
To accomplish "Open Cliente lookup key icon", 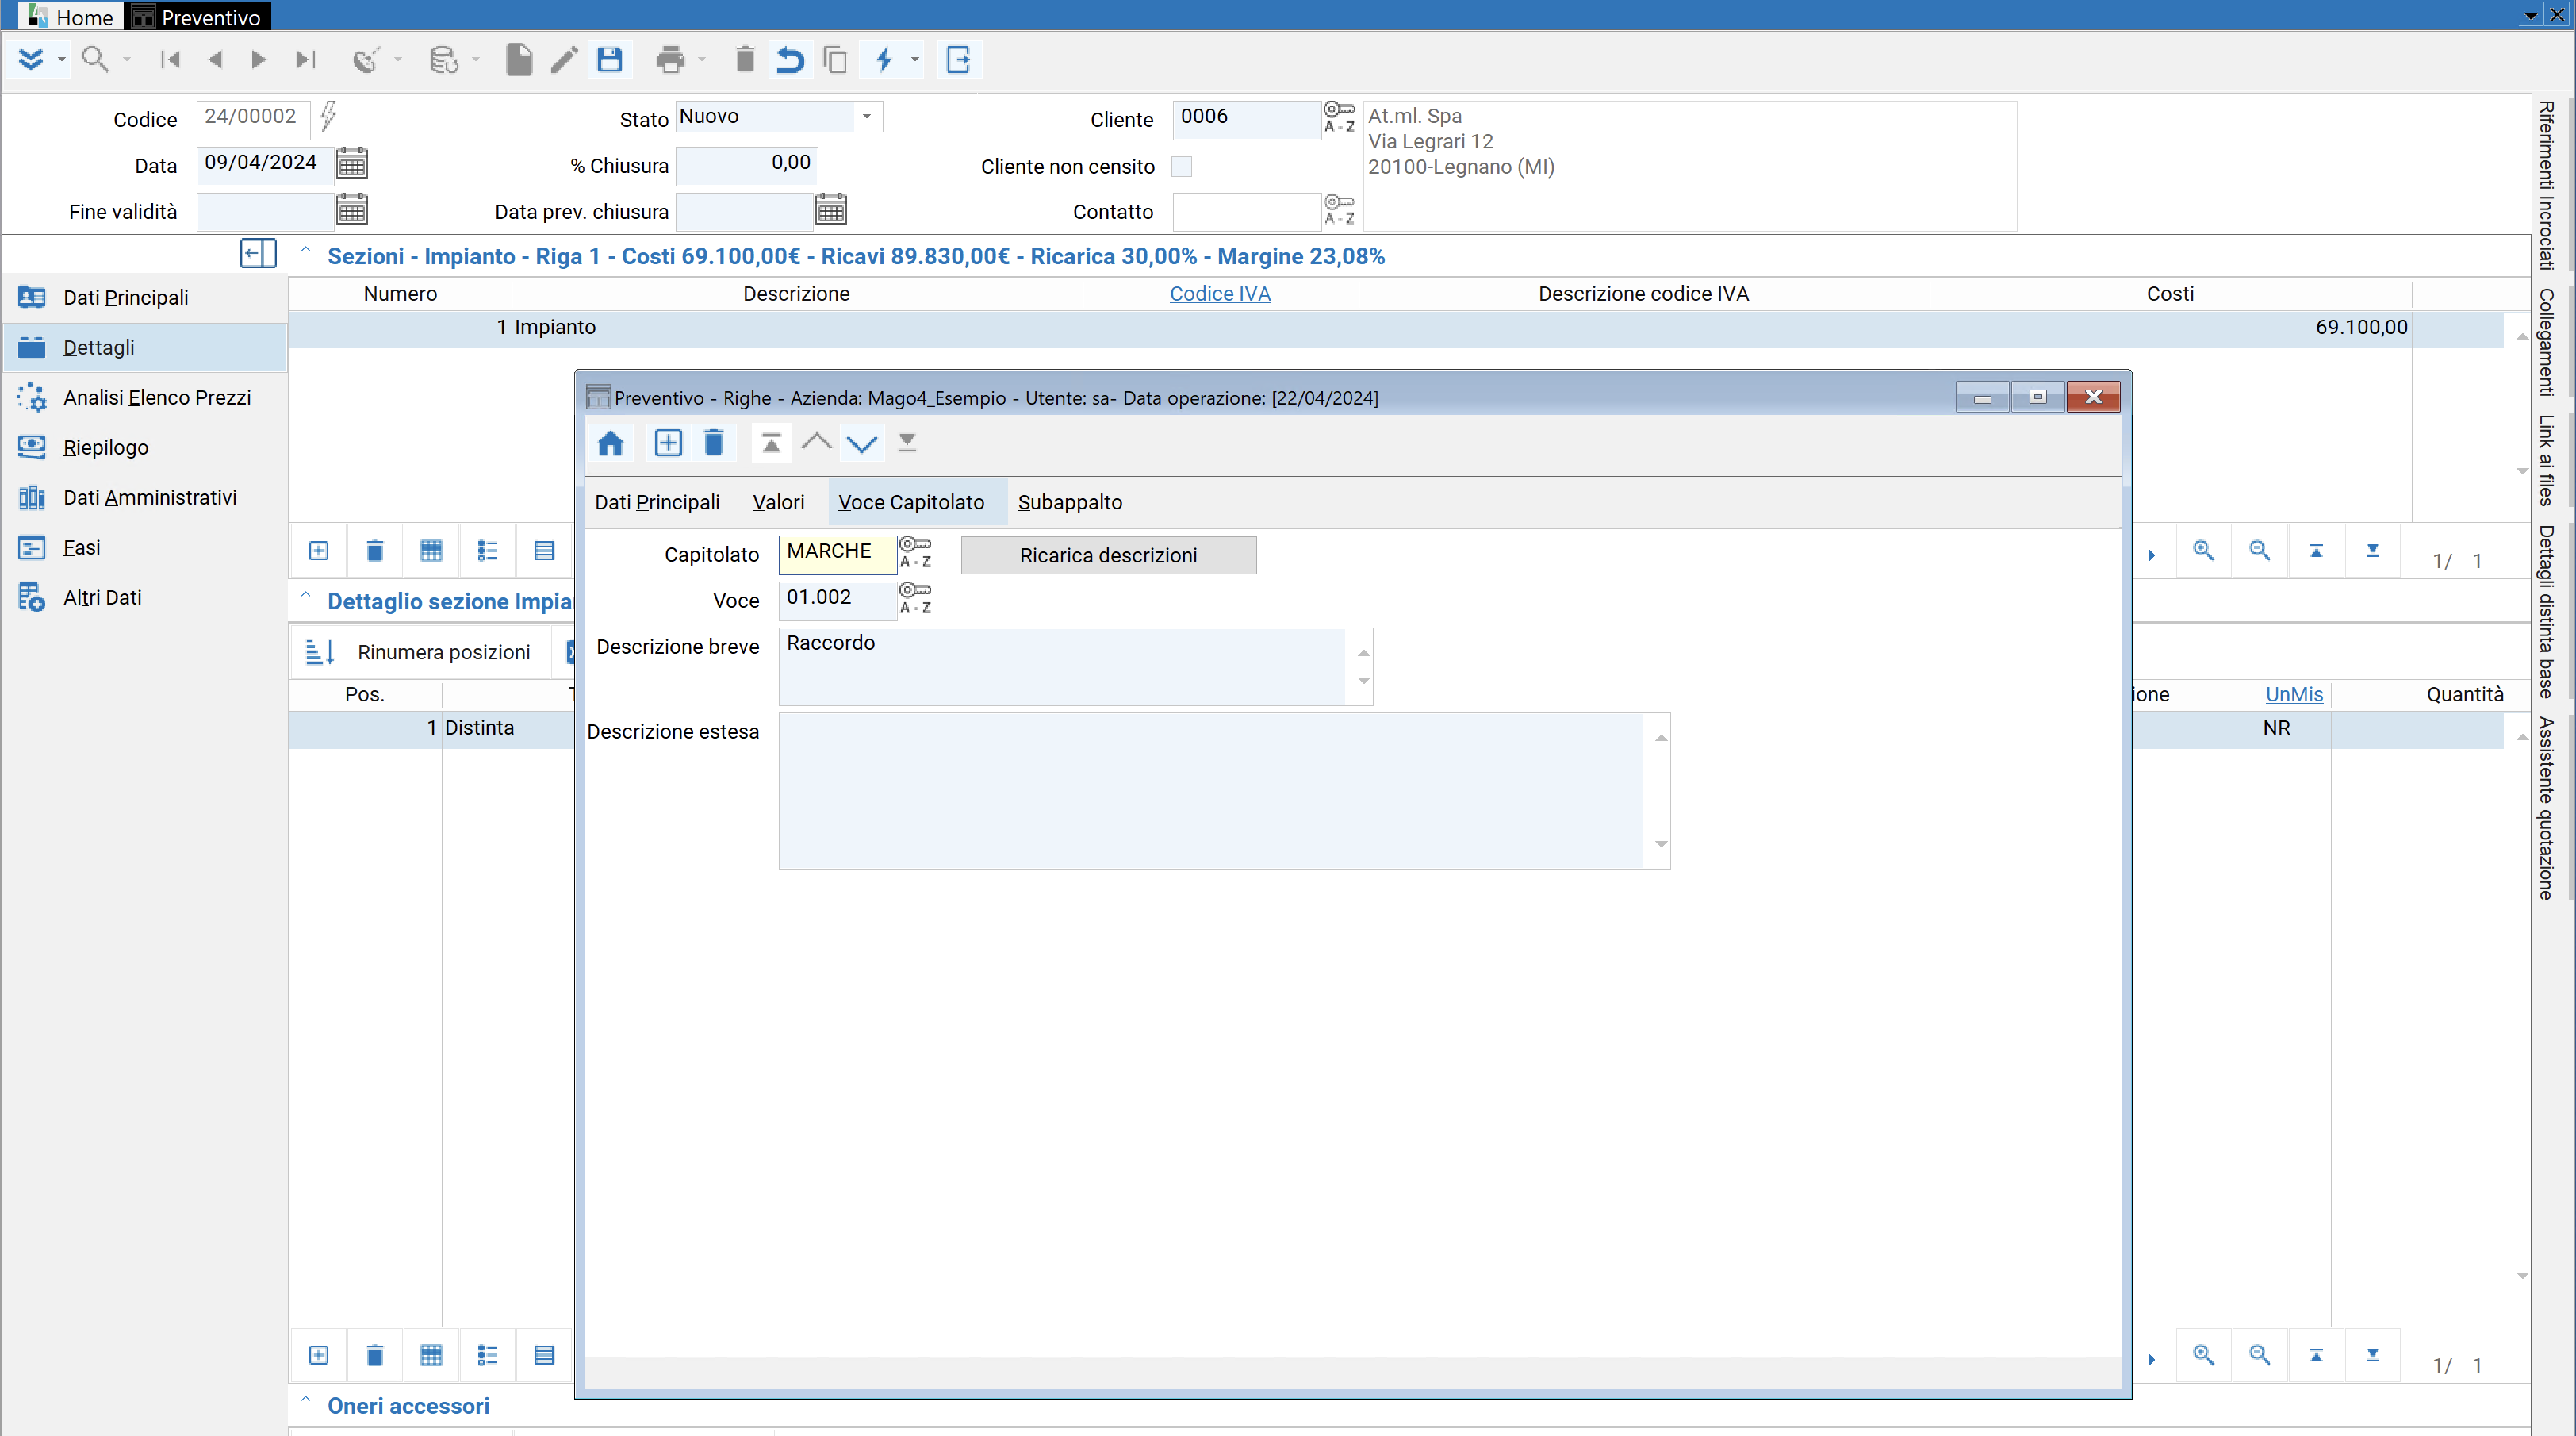I will click(1339, 116).
